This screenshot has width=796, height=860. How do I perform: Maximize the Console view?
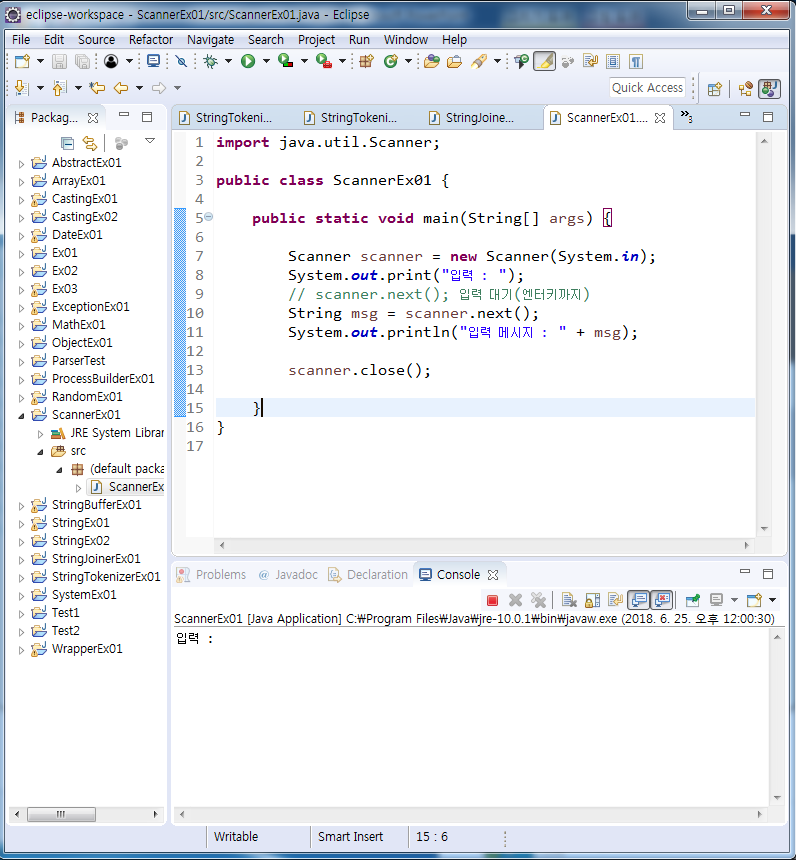click(x=768, y=574)
